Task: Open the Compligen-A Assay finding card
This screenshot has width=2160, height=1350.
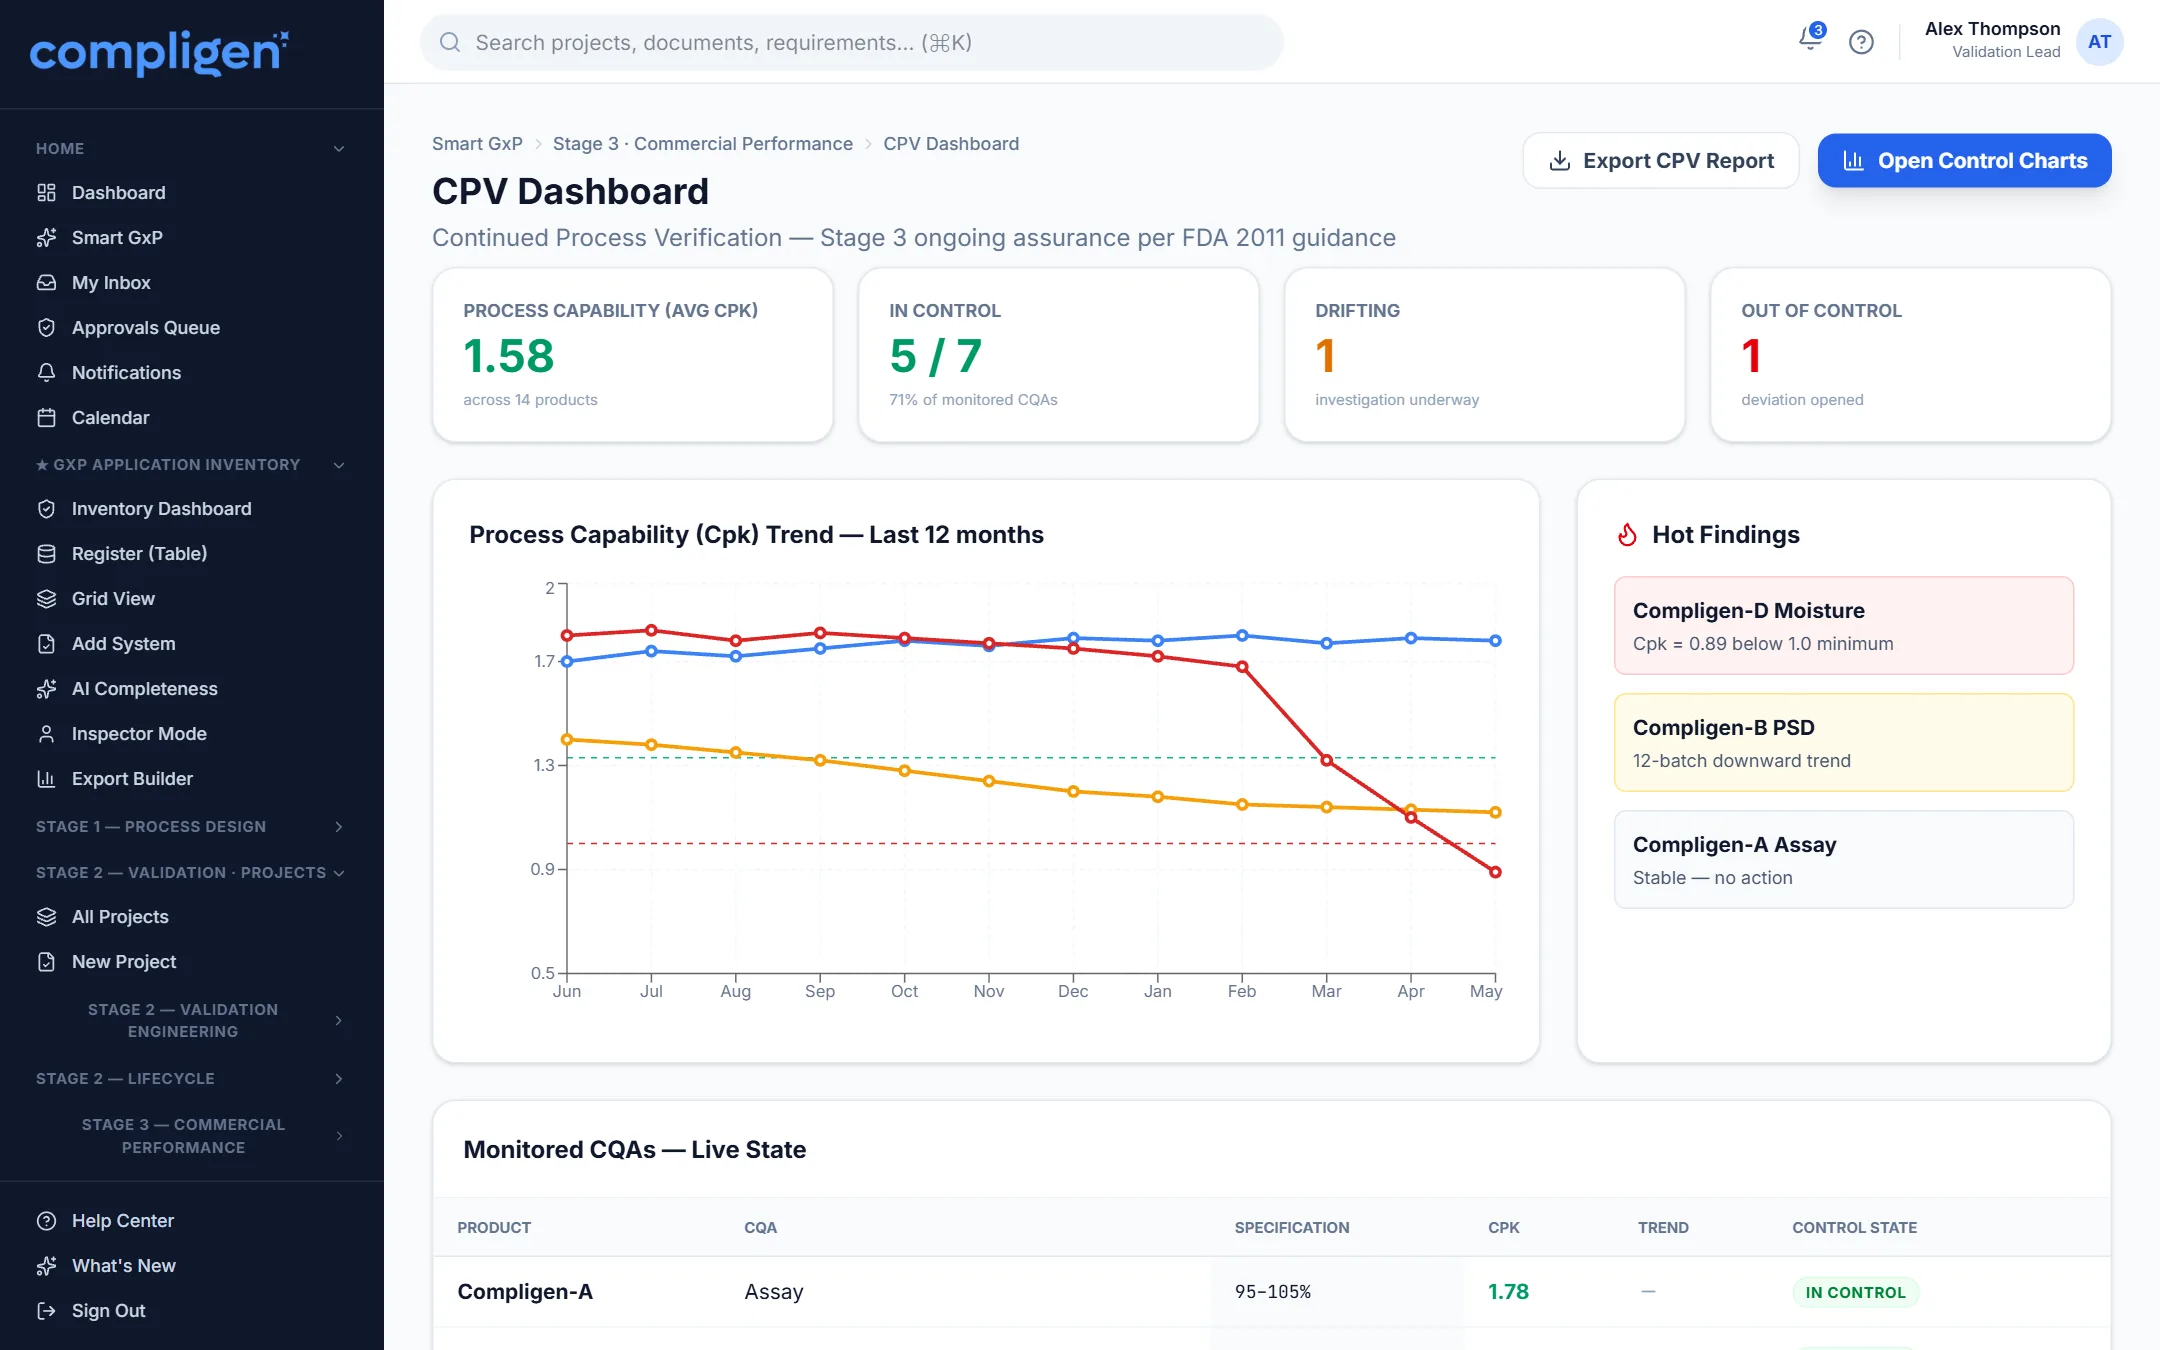Action: coord(1843,859)
